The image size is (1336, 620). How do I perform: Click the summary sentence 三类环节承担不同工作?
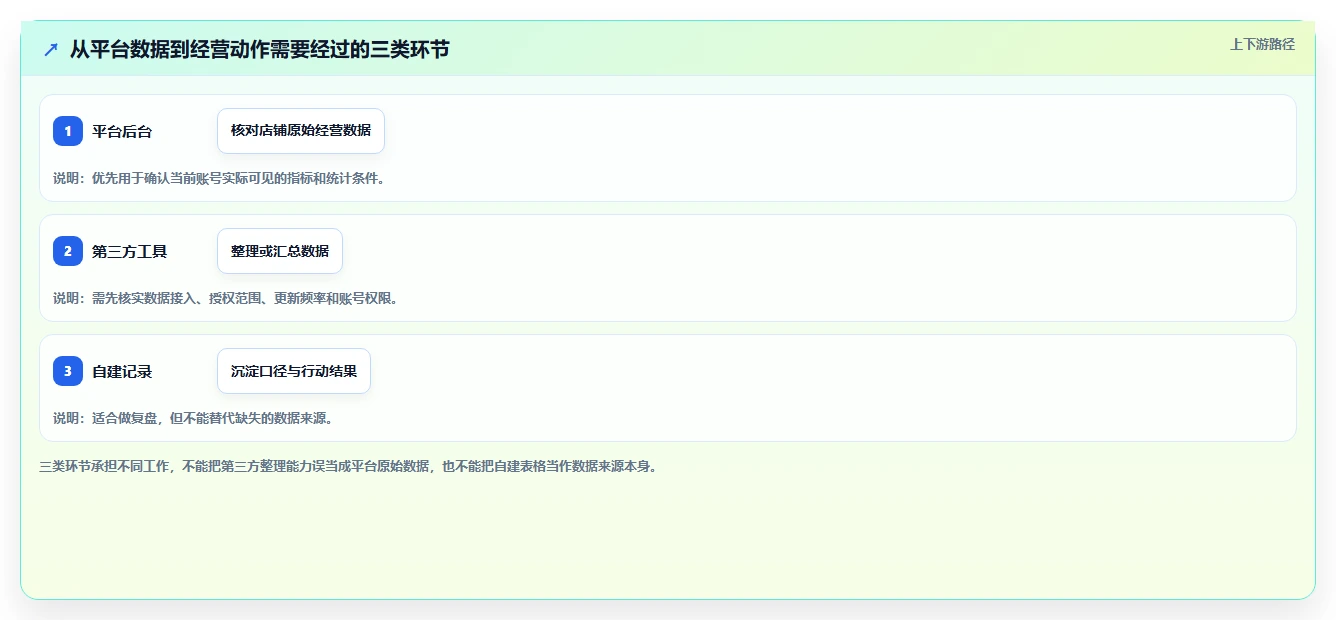pyautogui.click(x=349, y=466)
